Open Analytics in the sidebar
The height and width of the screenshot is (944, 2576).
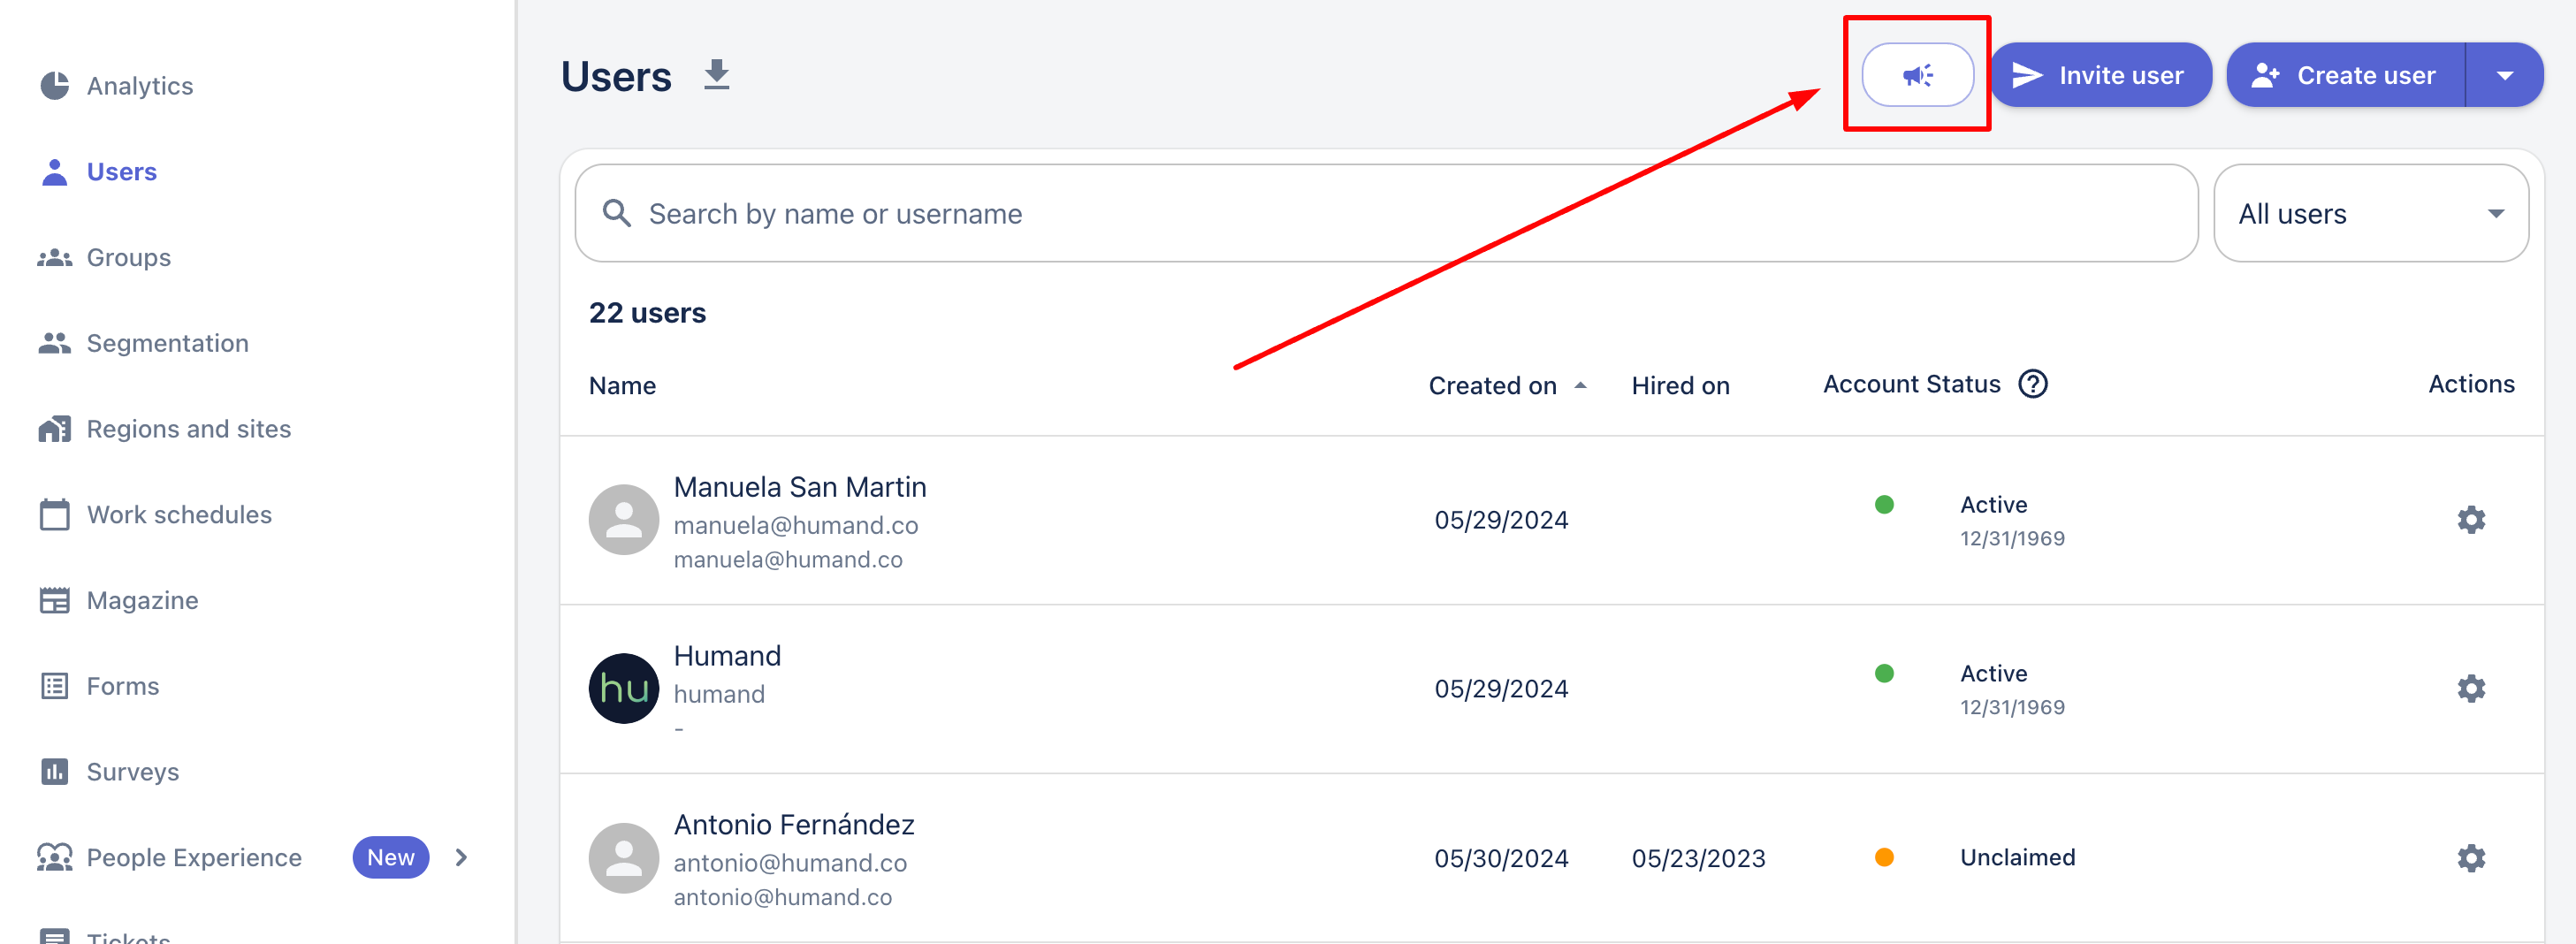(x=139, y=86)
